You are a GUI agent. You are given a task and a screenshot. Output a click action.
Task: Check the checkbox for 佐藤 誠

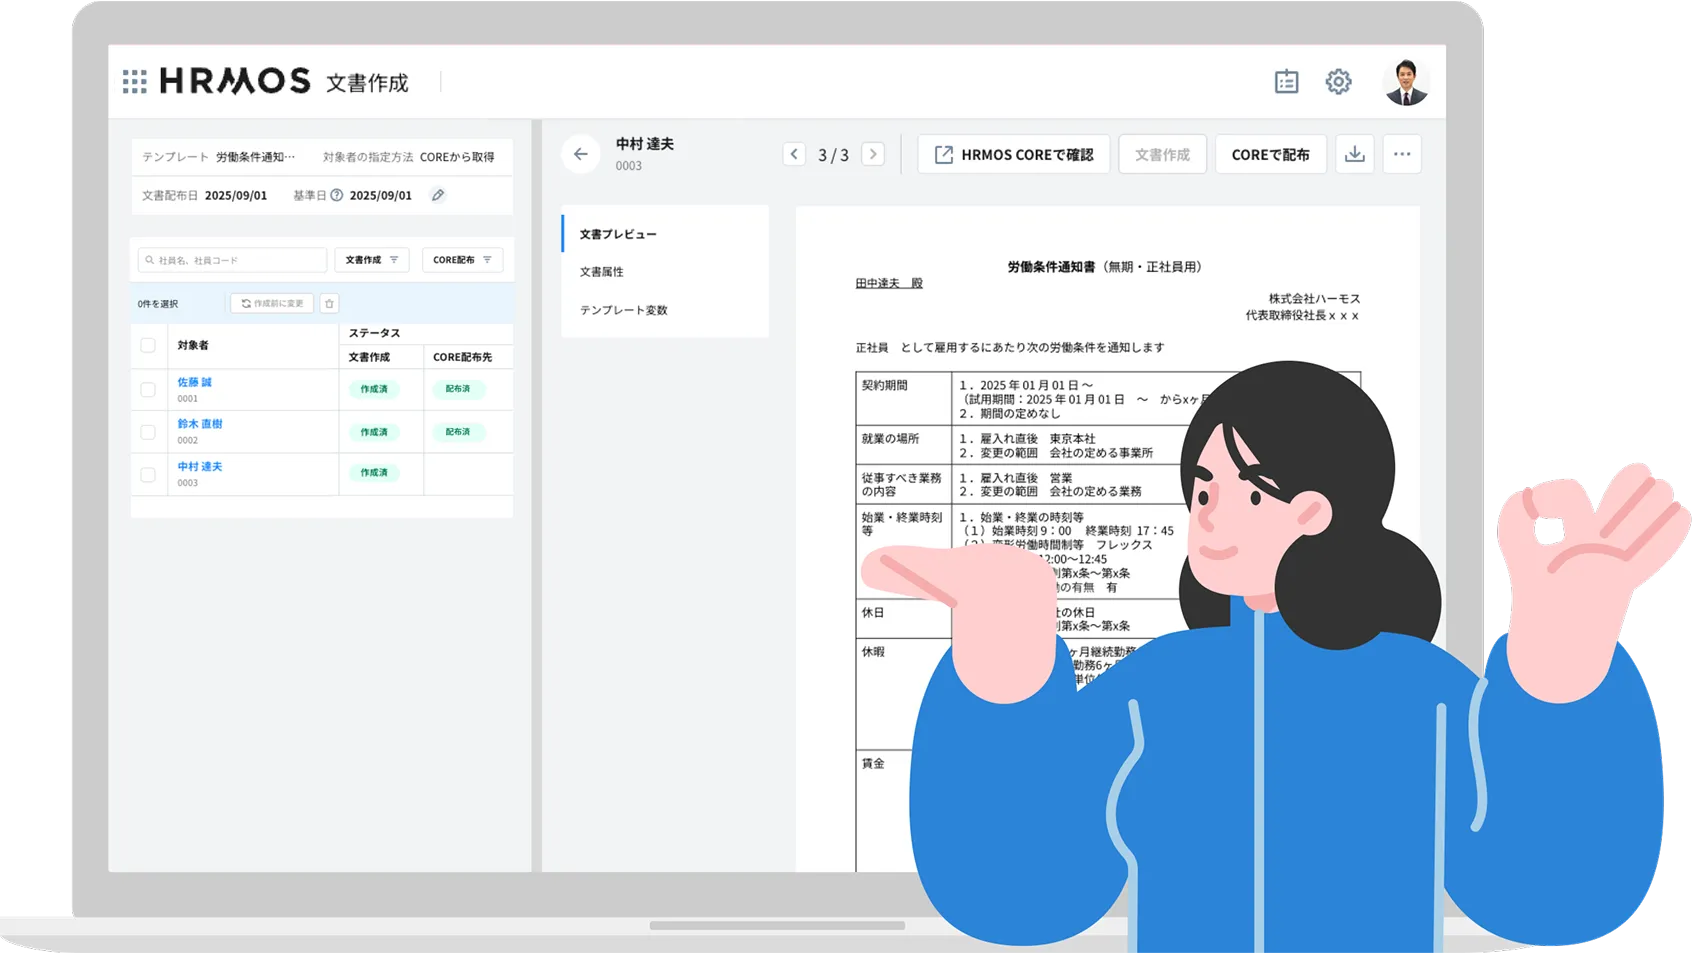coord(148,389)
